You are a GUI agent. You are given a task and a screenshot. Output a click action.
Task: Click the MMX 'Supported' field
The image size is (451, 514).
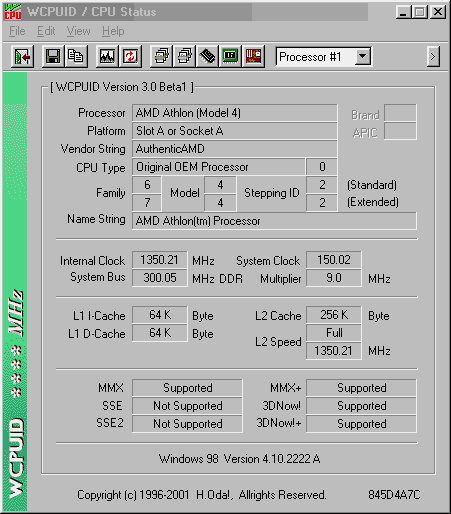click(187, 388)
